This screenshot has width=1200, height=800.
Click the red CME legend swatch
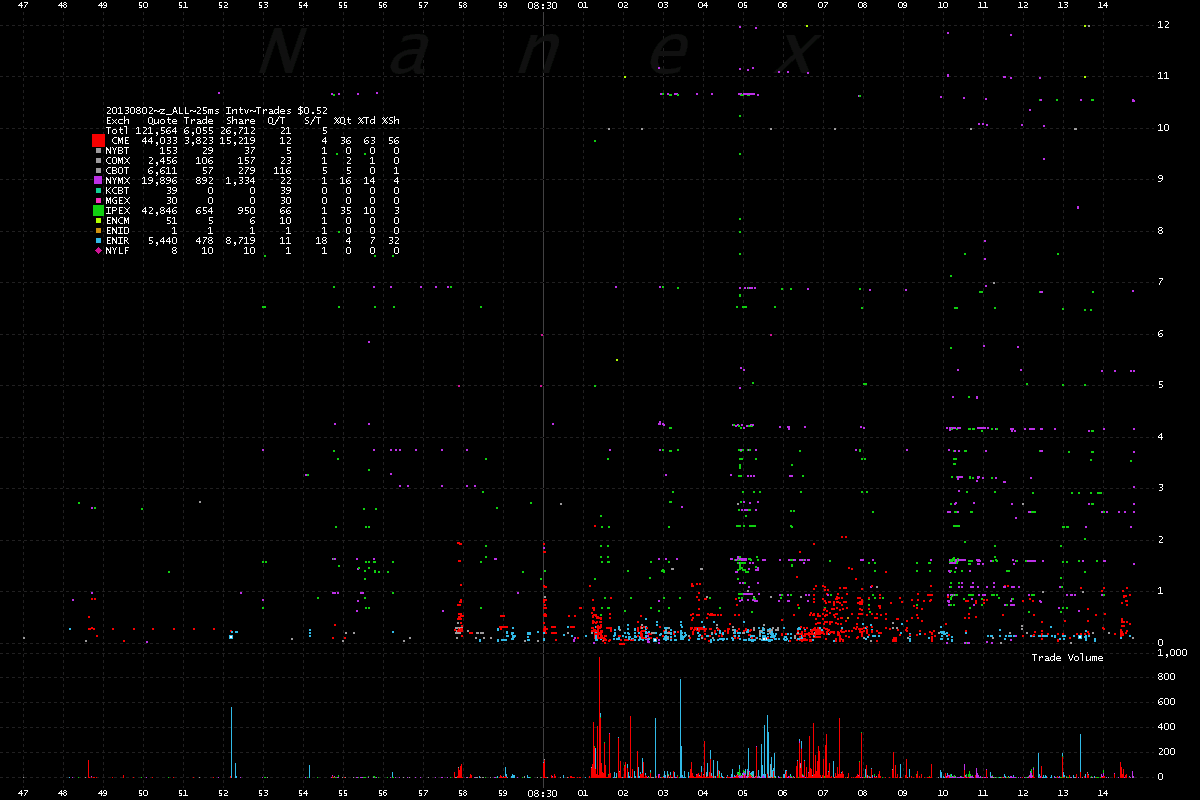pos(99,141)
